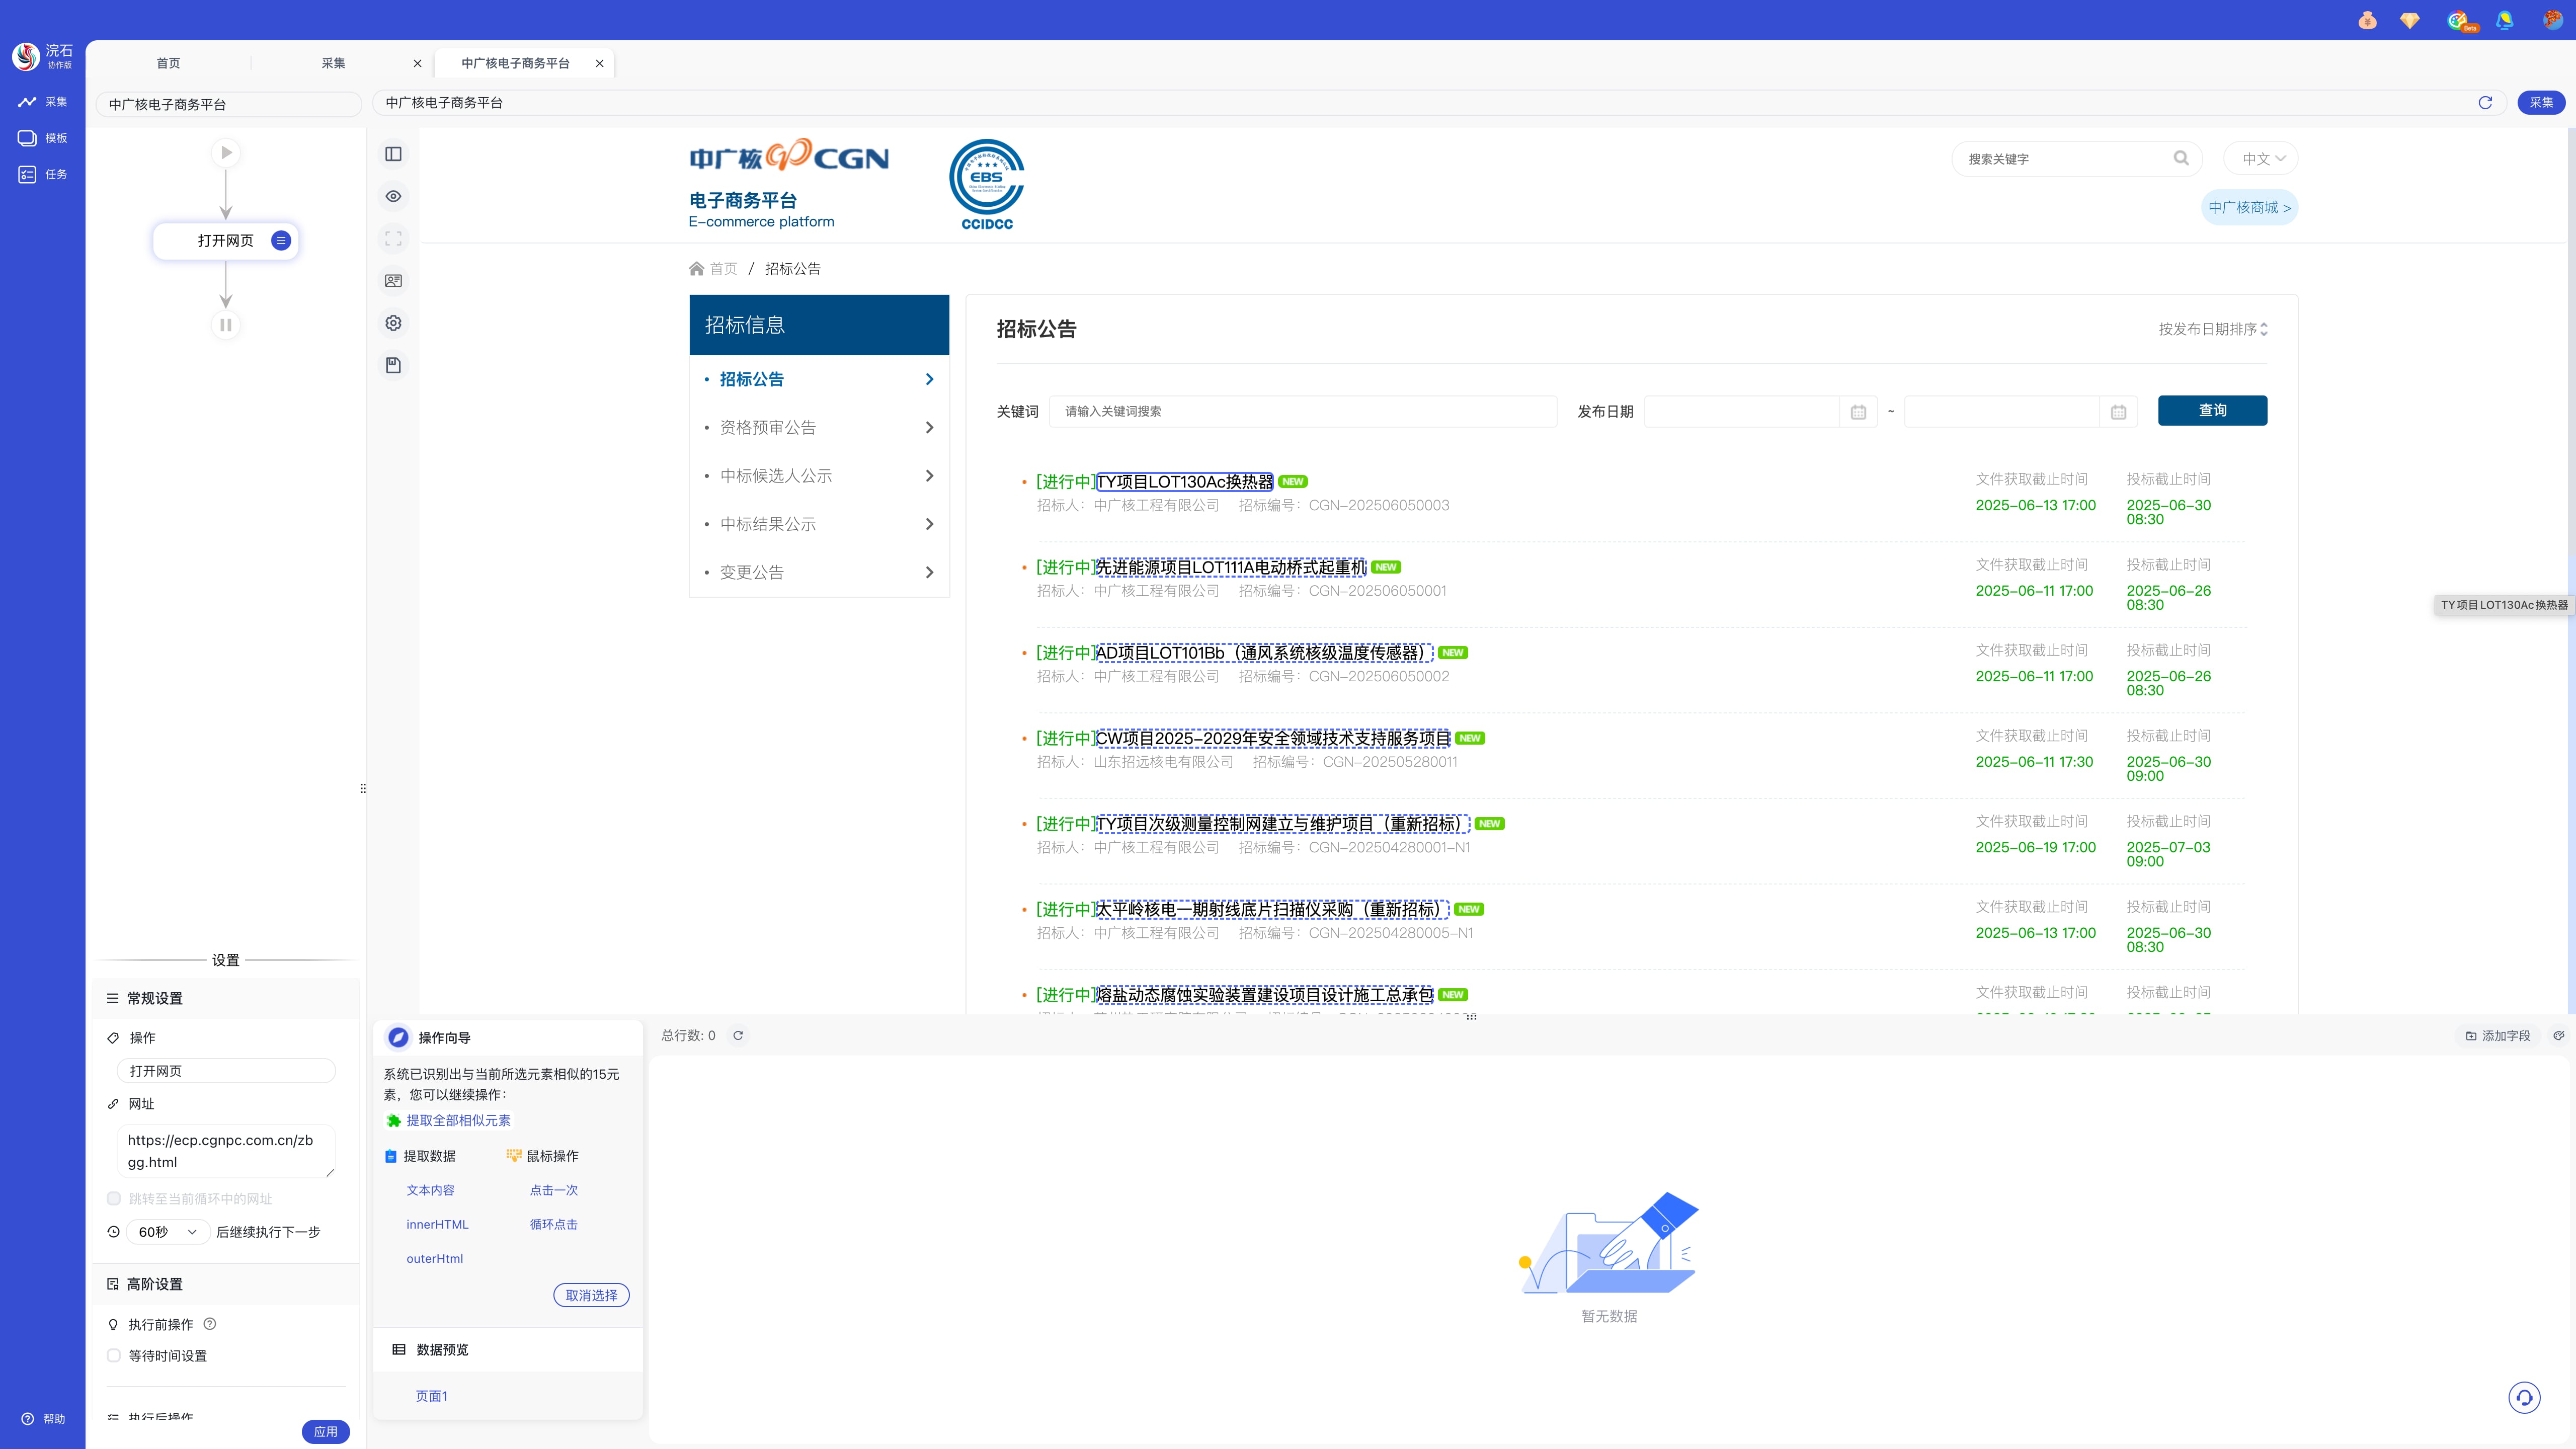Click 提取全部相似元素 link
The image size is (2576, 1449).
tap(458, 1121)
